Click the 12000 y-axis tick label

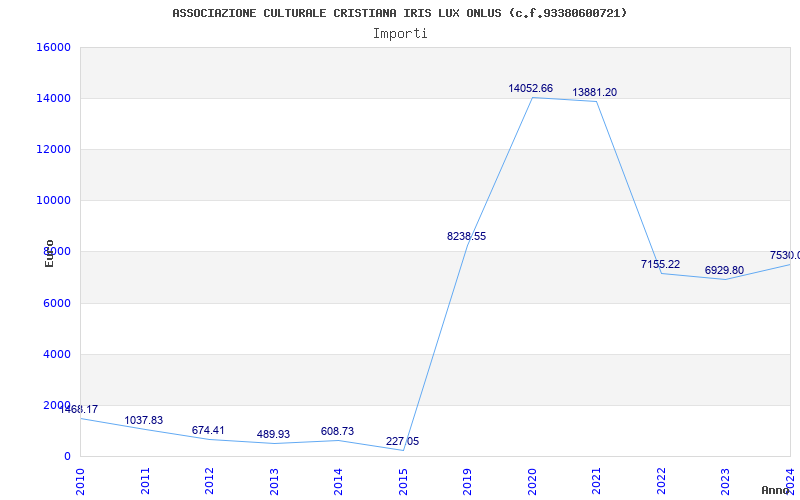pos(54,149)
